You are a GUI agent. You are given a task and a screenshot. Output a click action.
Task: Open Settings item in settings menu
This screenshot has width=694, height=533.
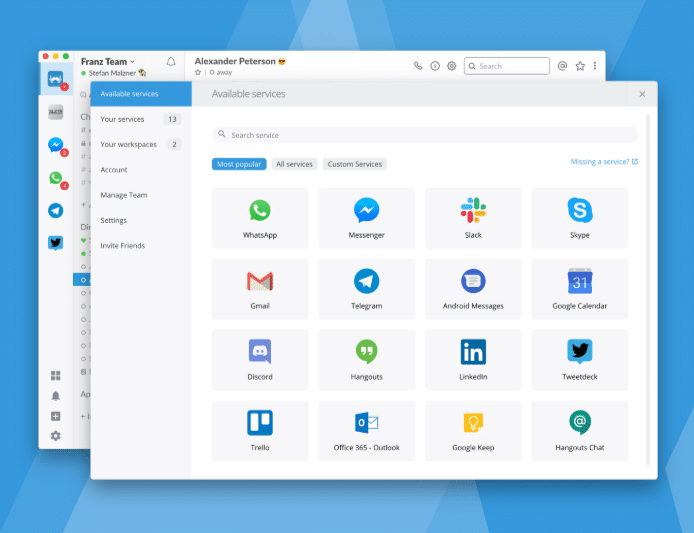[141, 220]
